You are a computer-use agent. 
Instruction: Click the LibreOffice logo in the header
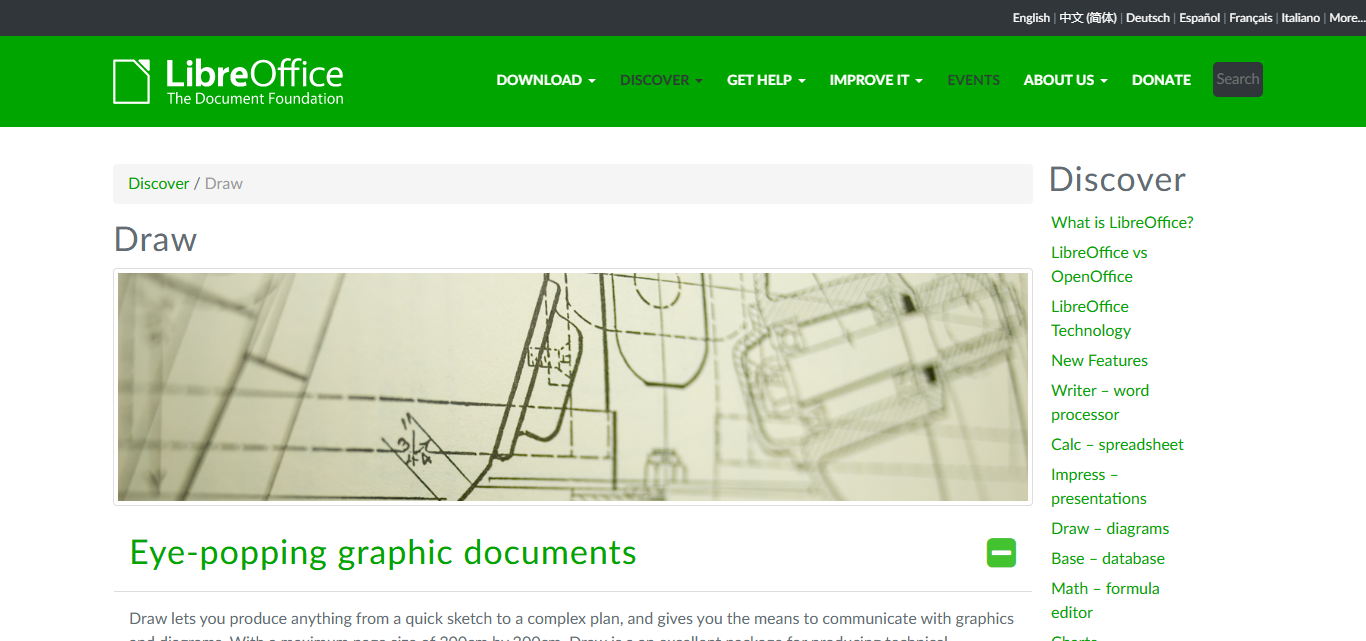(x=228, y=81)
